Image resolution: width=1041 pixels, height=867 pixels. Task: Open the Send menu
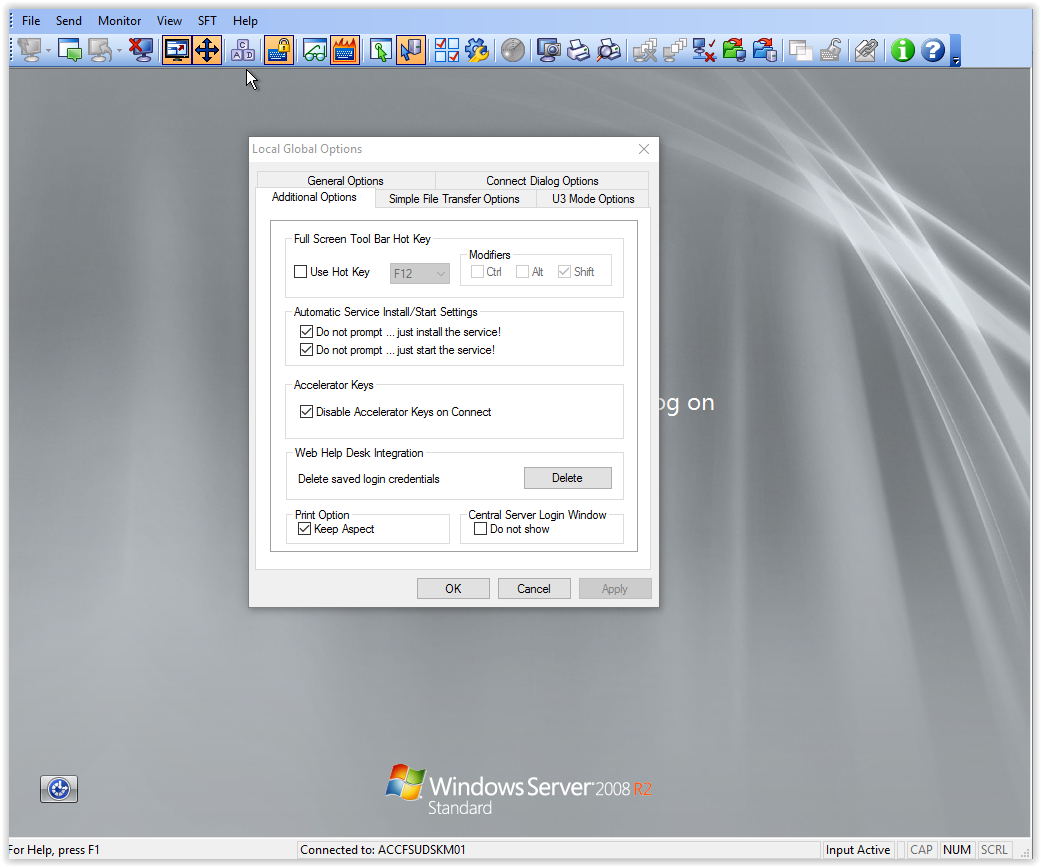pos(68,21)
